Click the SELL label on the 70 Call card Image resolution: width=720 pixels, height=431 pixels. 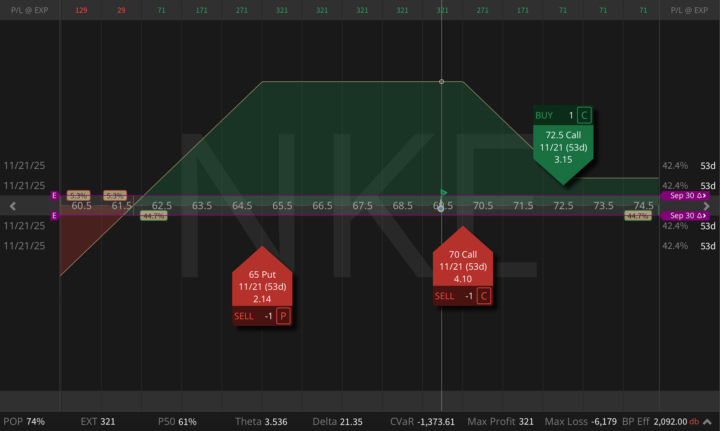444,296
